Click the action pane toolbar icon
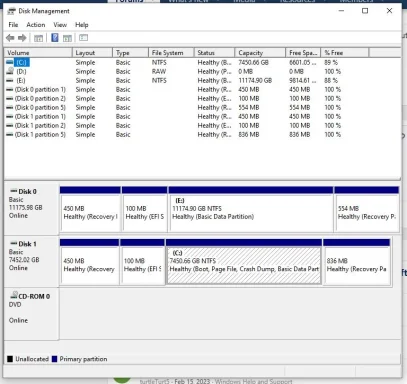 click(68, 38)
